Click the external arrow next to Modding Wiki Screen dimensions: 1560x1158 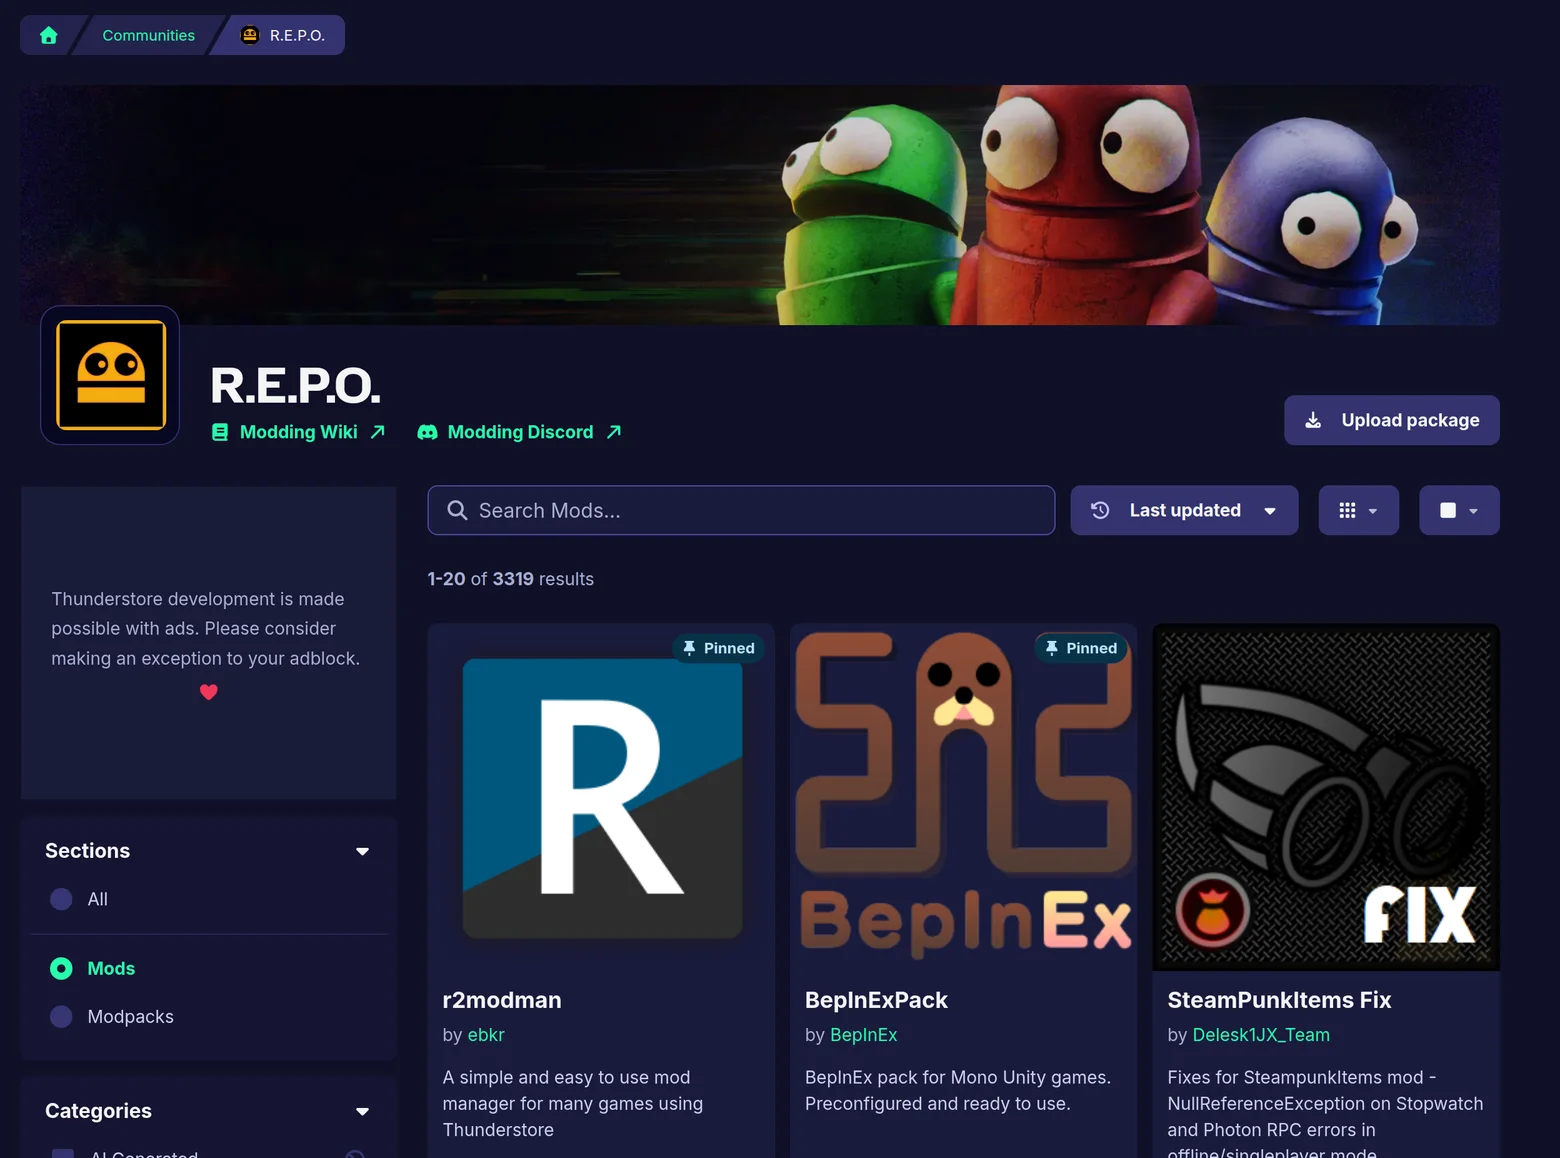click(x=377, y=432)
